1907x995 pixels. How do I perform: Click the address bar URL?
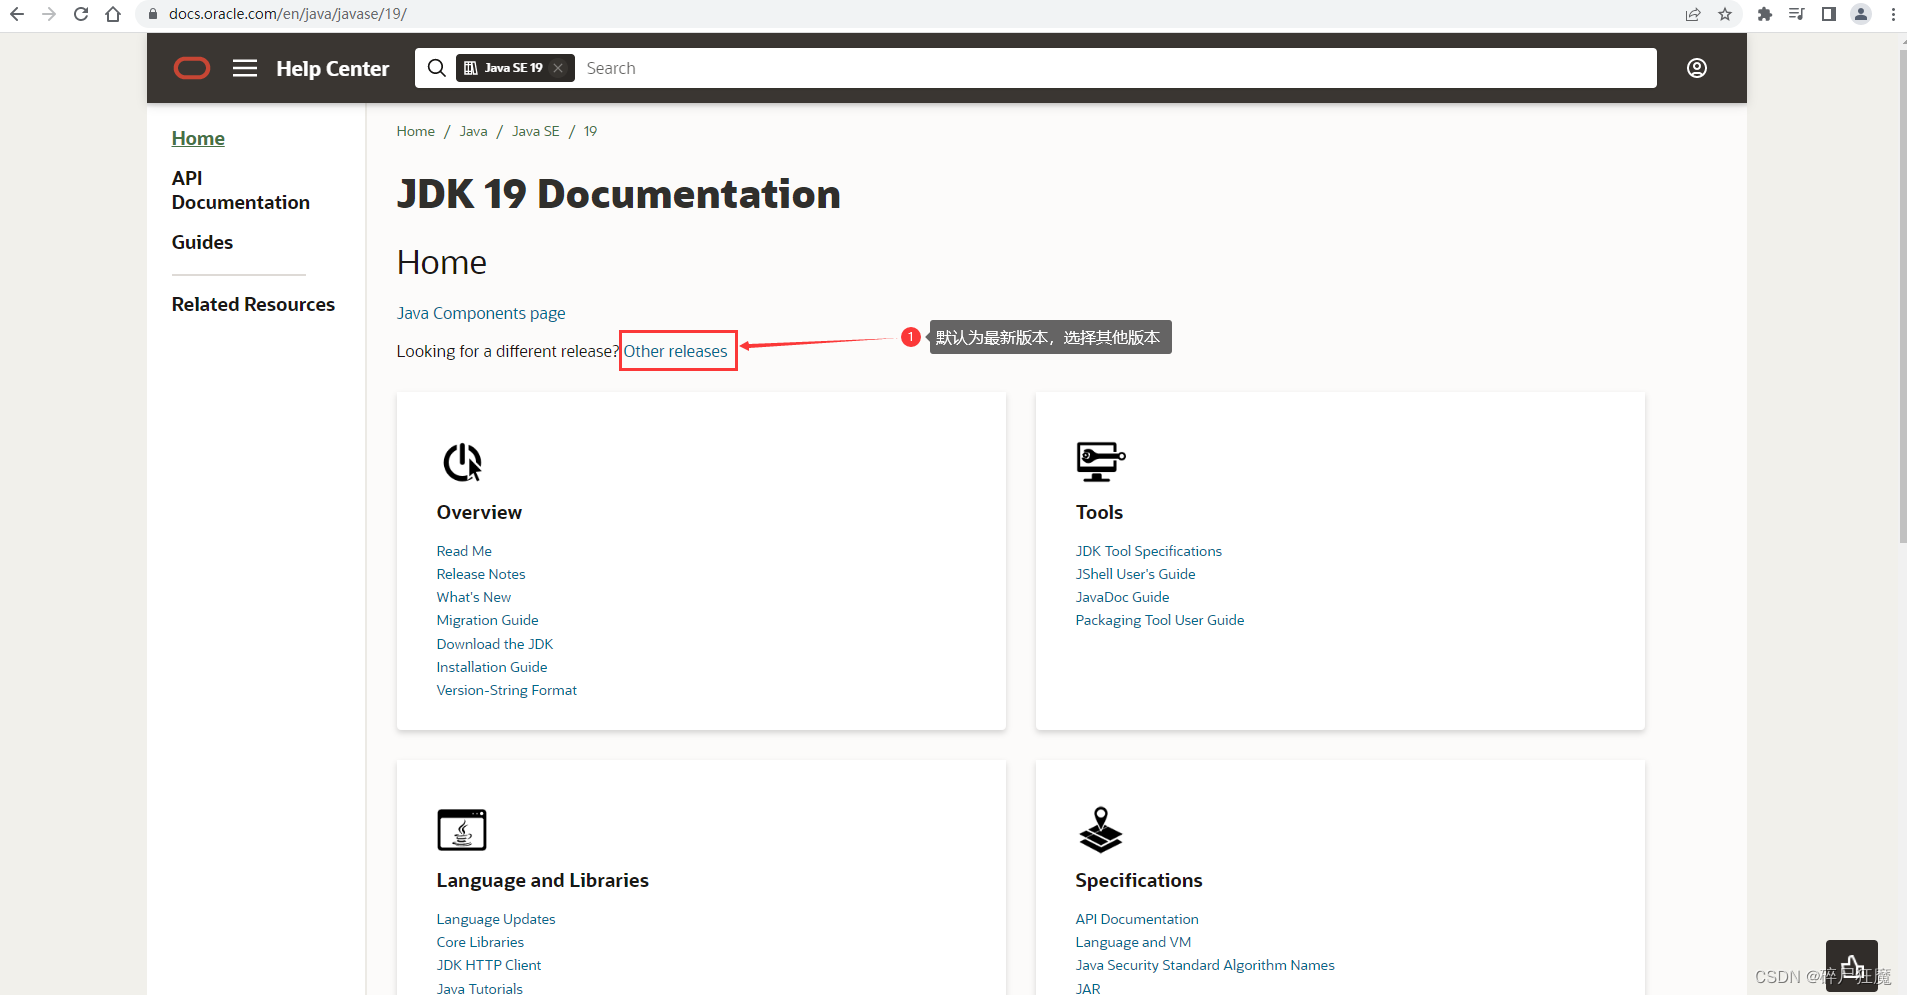coord(288,14)
